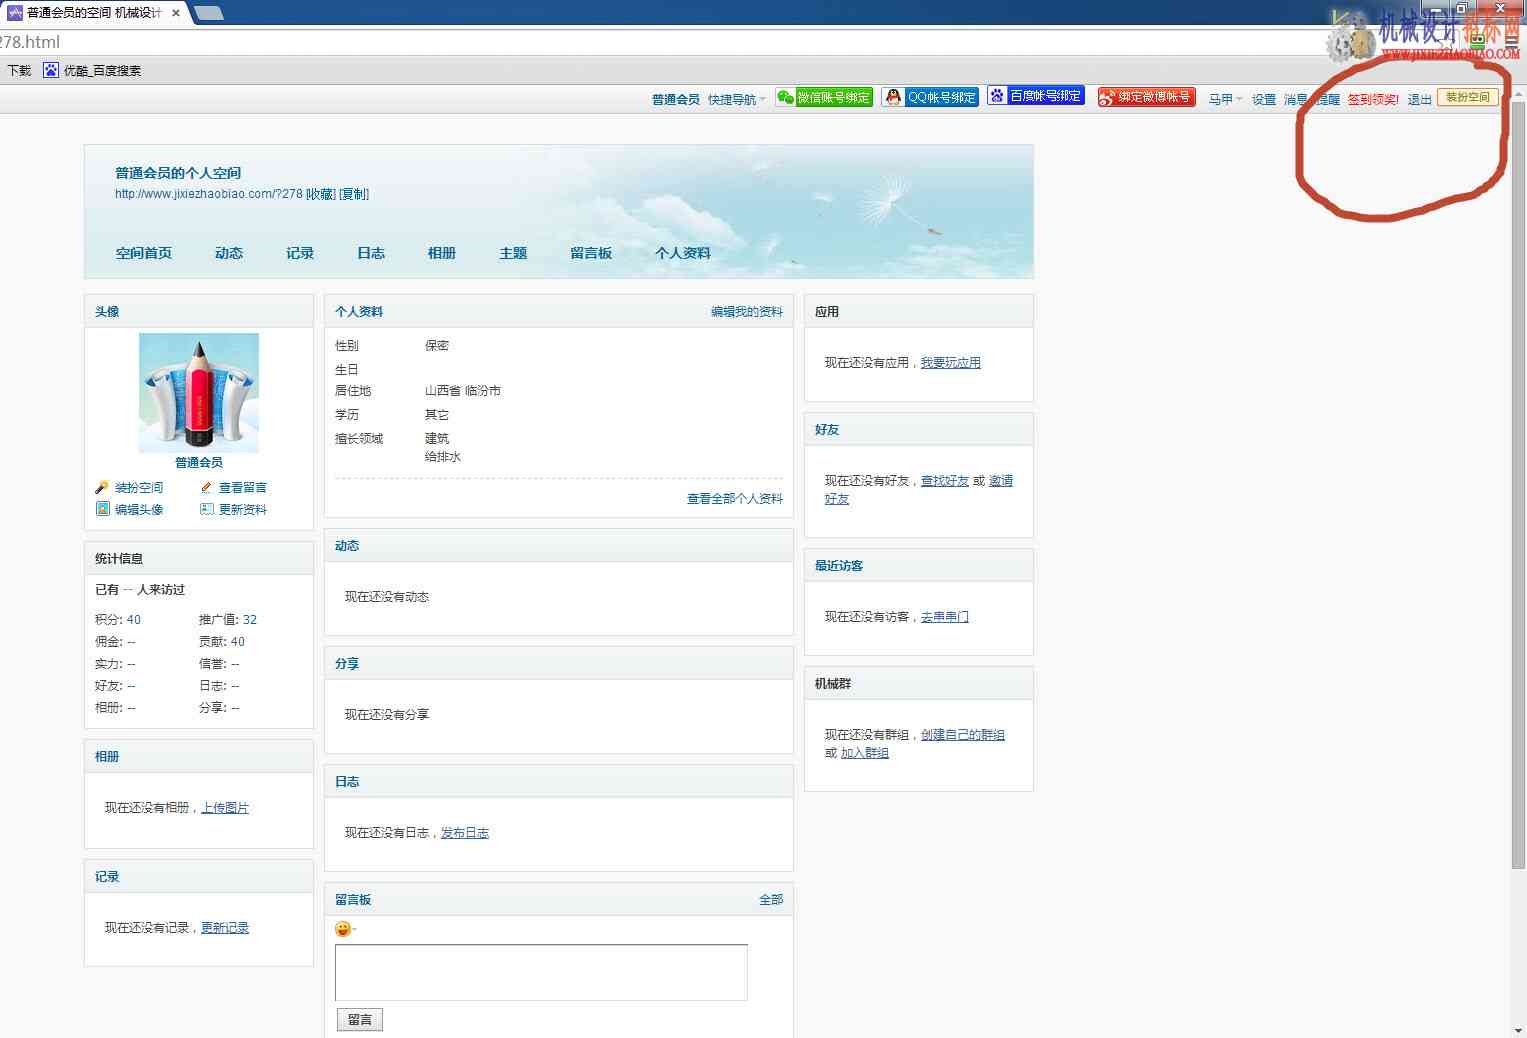Click 查看全部个人资料 link
Screen dimensions: 1527x1038
coord(735,498)
